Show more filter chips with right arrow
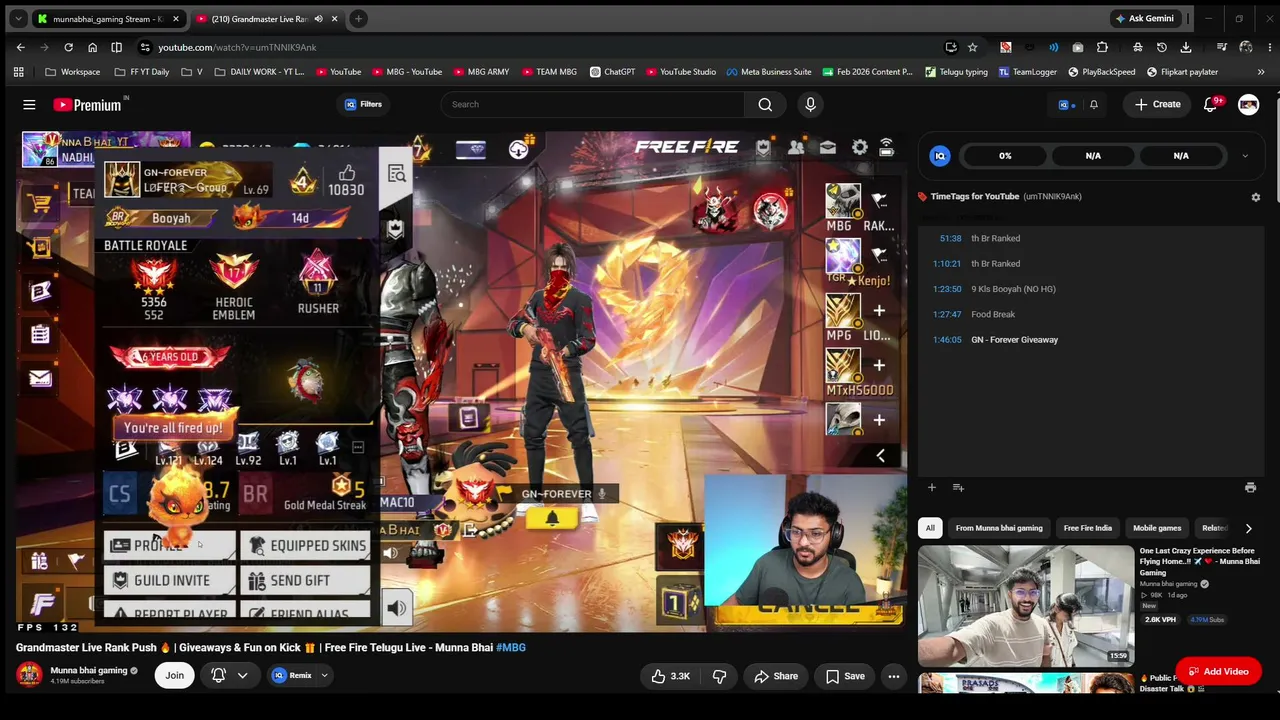 pyautogui.click(x=1248, y=528)
